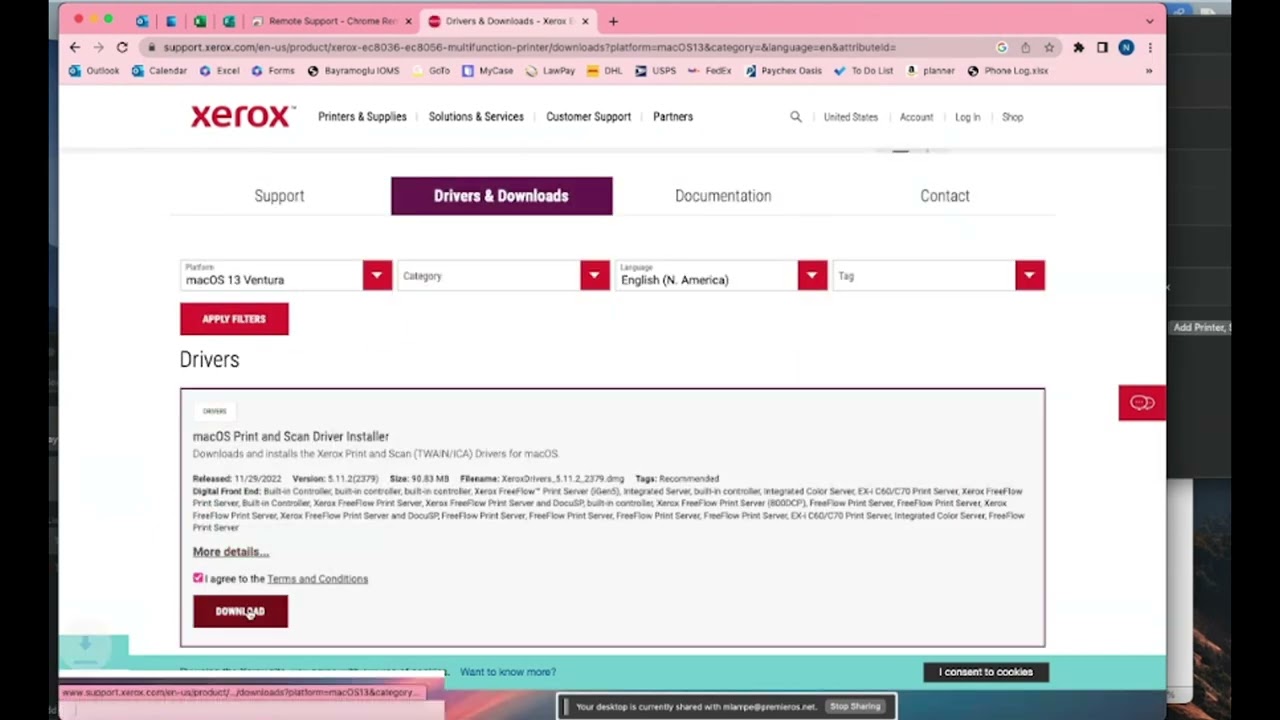Screen dimensions: 1280x720
Task: Click the share icon in address bar
Action: click(x=1025, y=47)
